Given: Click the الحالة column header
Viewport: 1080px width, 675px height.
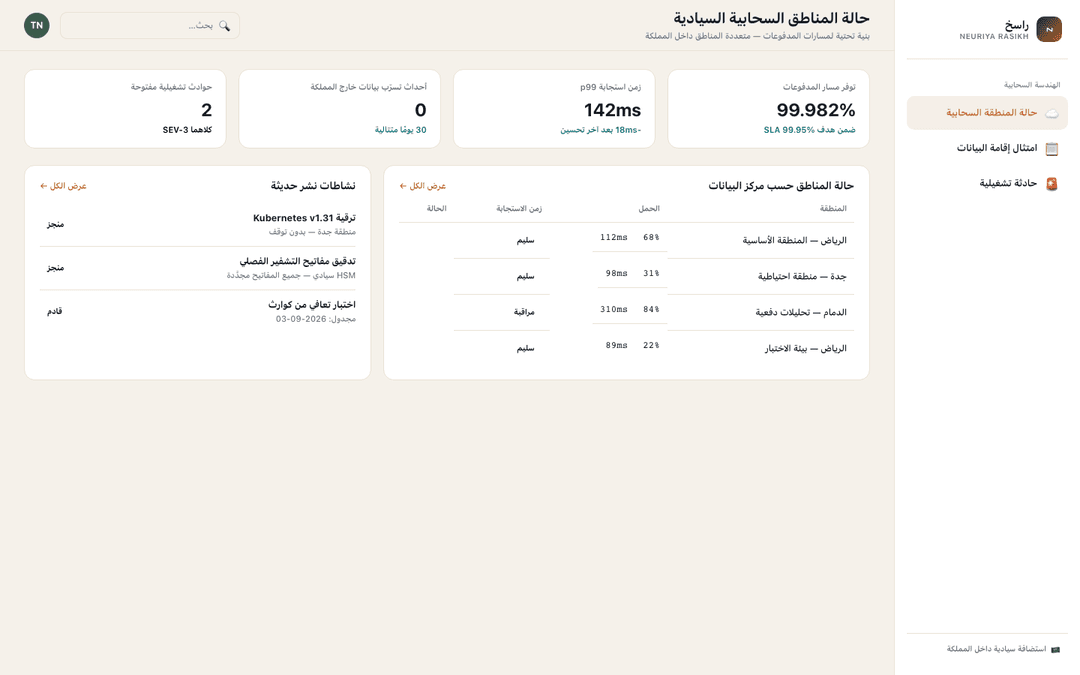Looking at the screenshot, I should coord(436,208).
